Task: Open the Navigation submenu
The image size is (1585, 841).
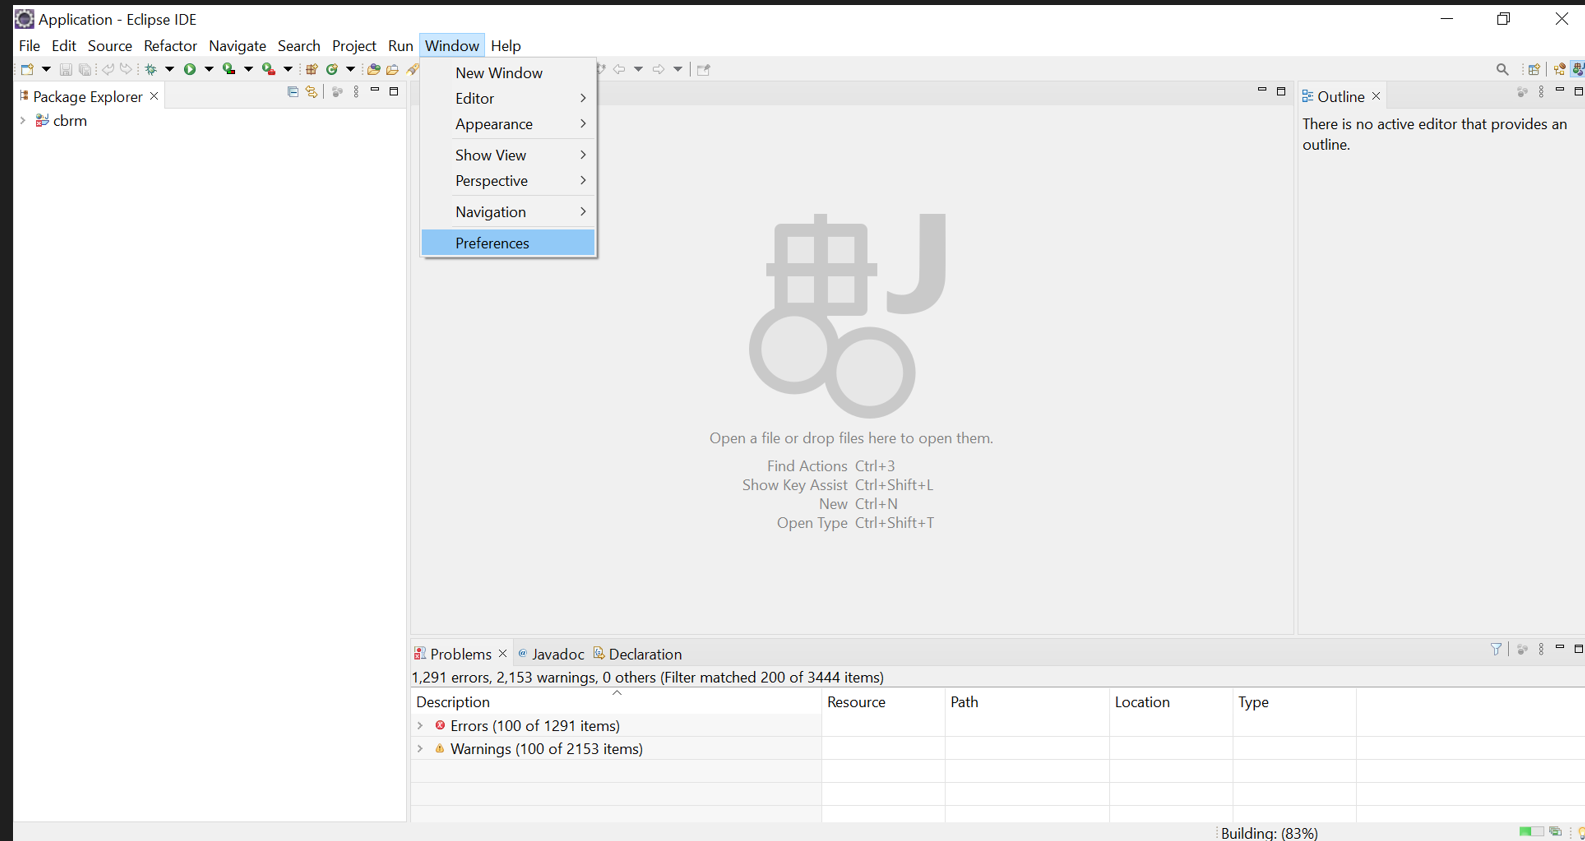Action: point(508,212)
